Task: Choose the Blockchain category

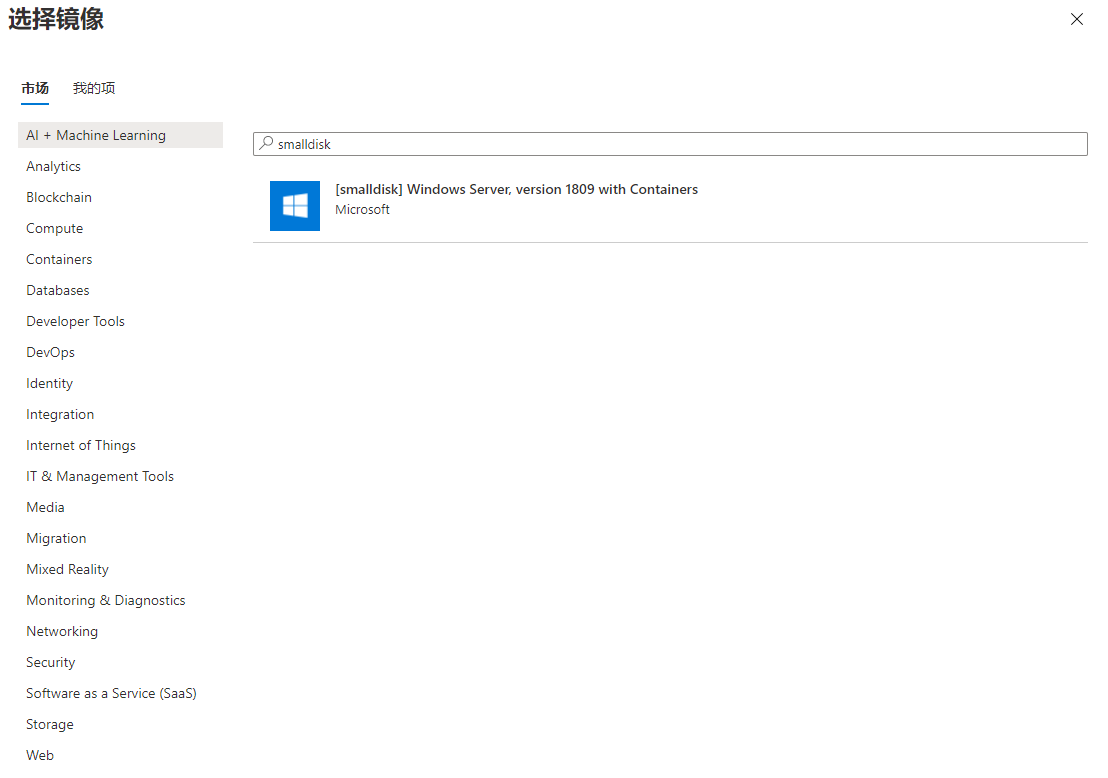Action: [x=59, y=197]
